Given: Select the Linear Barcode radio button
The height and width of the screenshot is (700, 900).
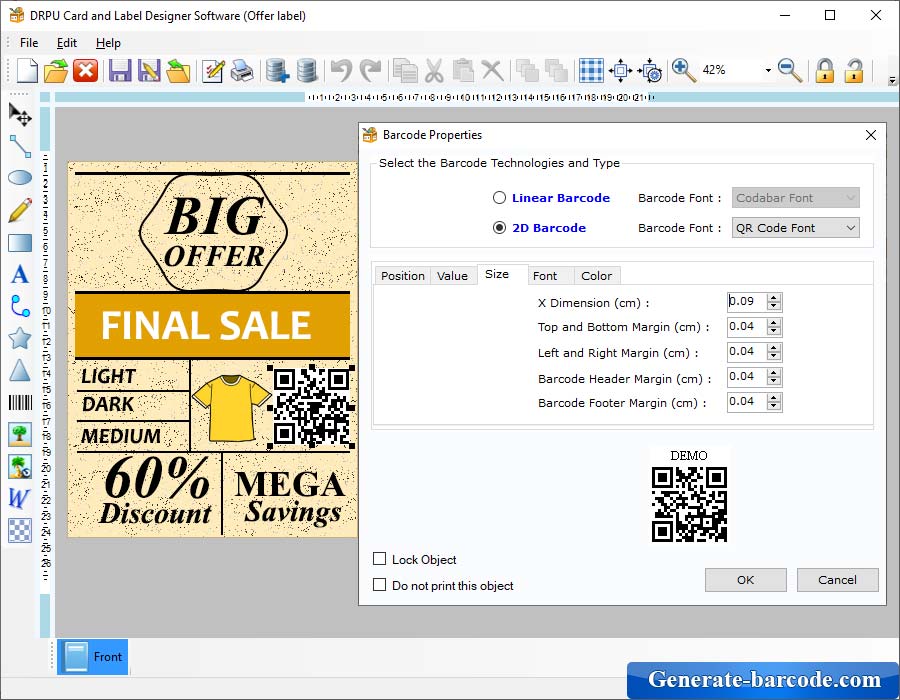Looking at the screenshot, I should pyautogui.click(x=499, y=198).
